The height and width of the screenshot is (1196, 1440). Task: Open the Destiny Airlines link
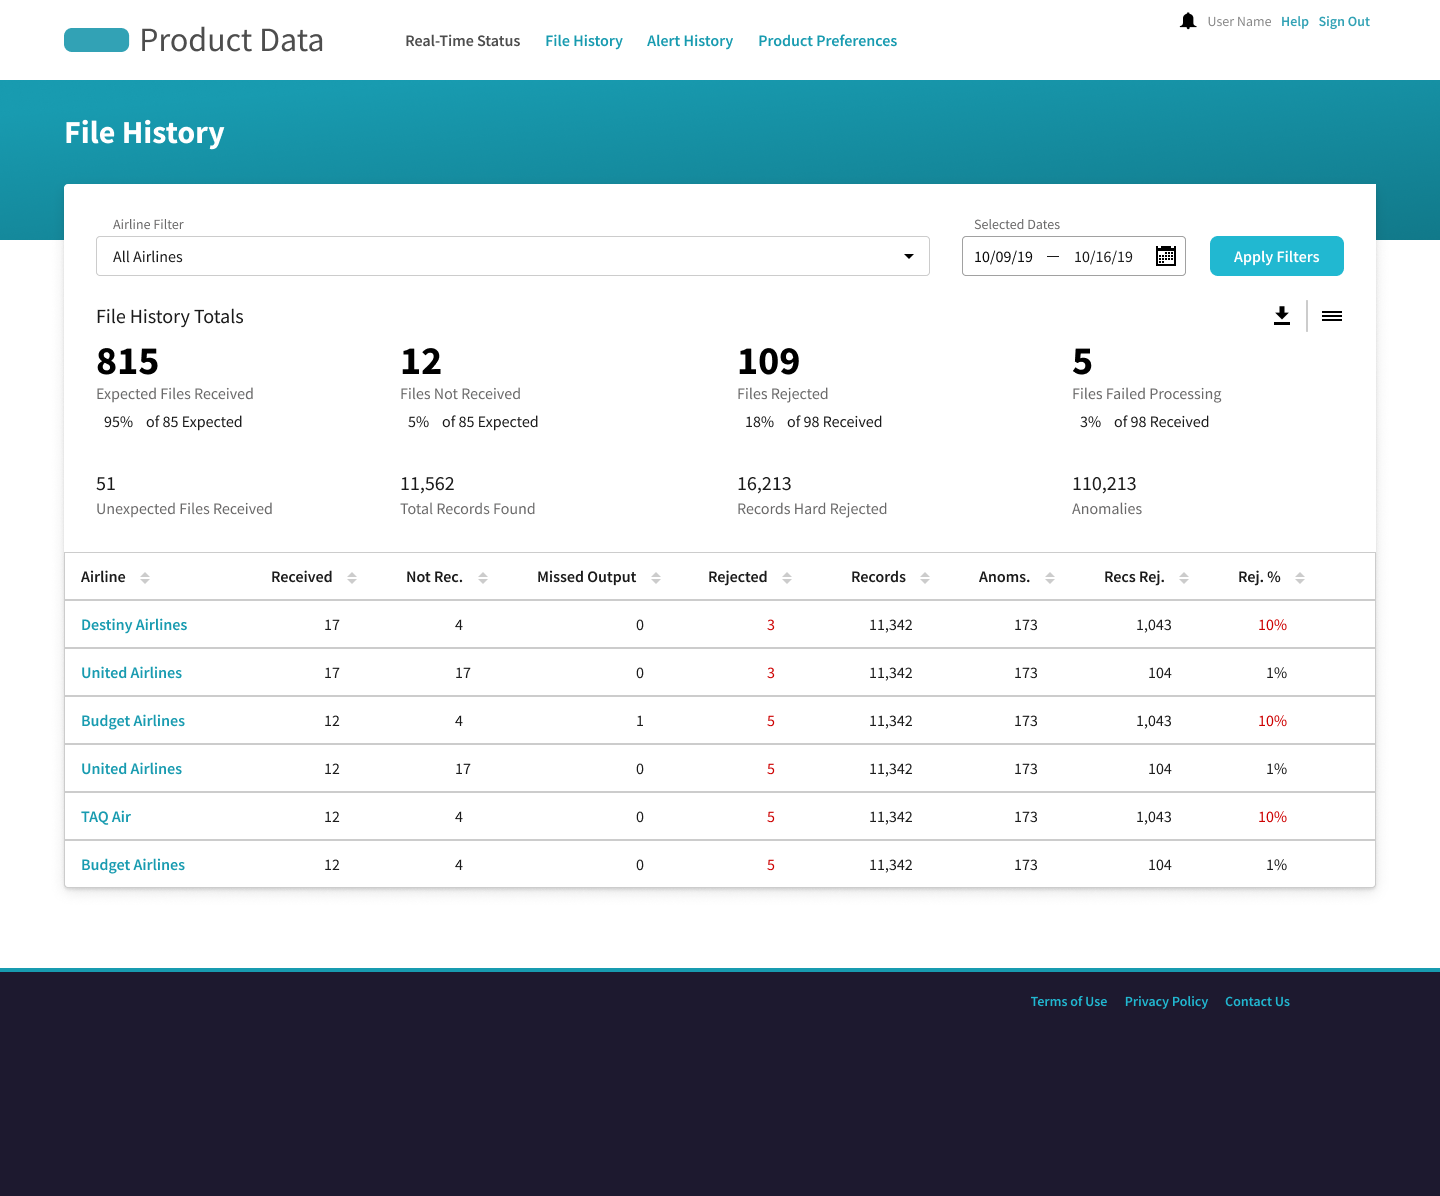134,625
